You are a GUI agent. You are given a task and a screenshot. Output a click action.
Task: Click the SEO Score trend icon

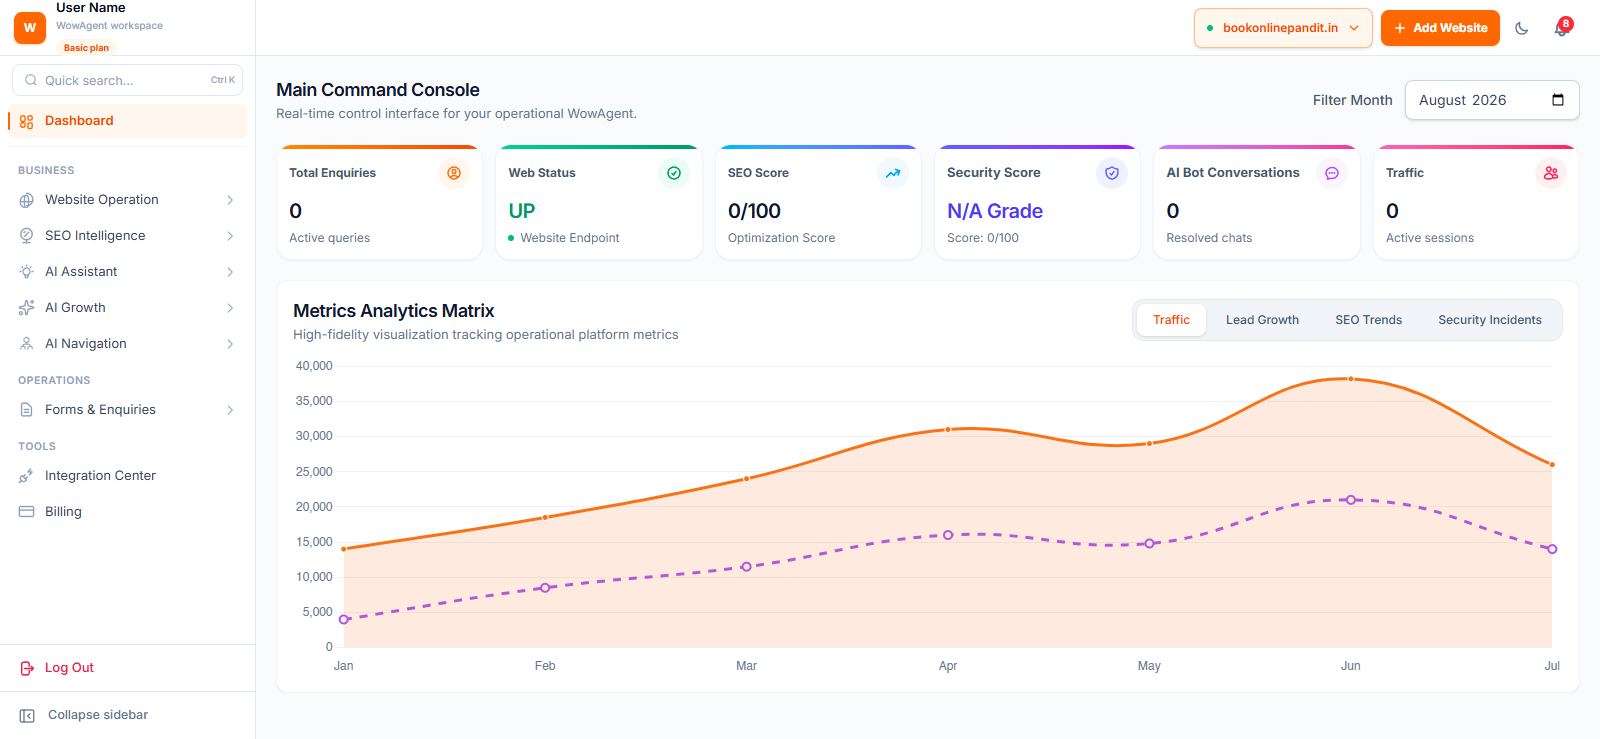coord(893,173)
